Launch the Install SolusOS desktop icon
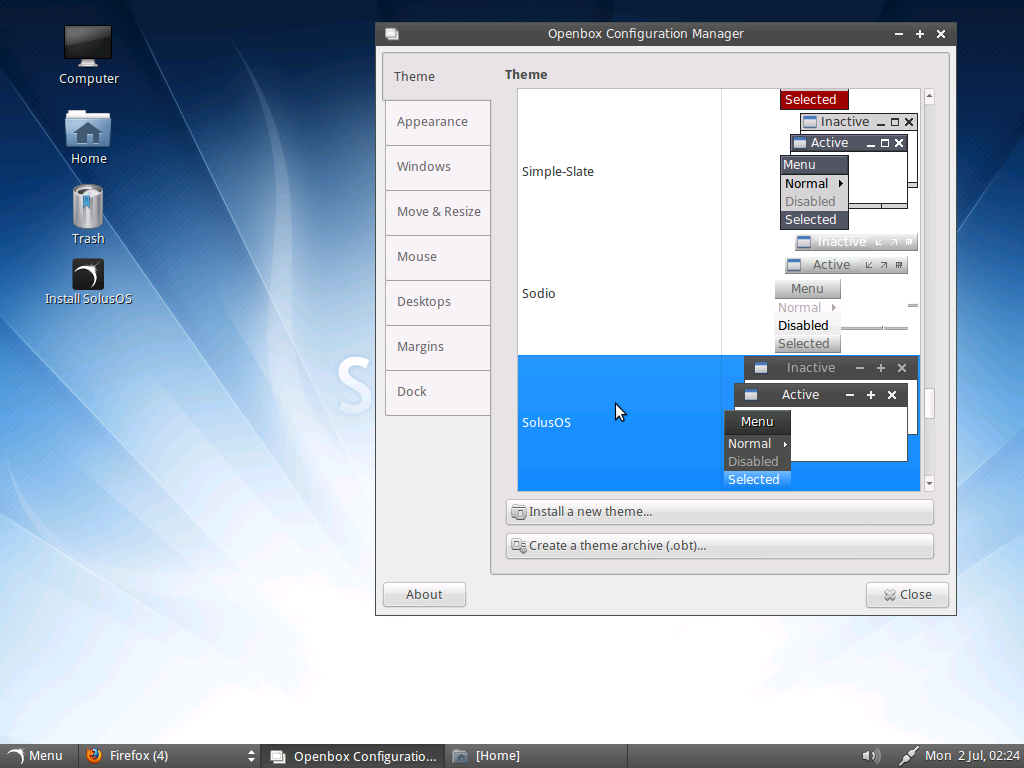The height and width of the screenshot is (768, 1024). (x=88, y=282)
